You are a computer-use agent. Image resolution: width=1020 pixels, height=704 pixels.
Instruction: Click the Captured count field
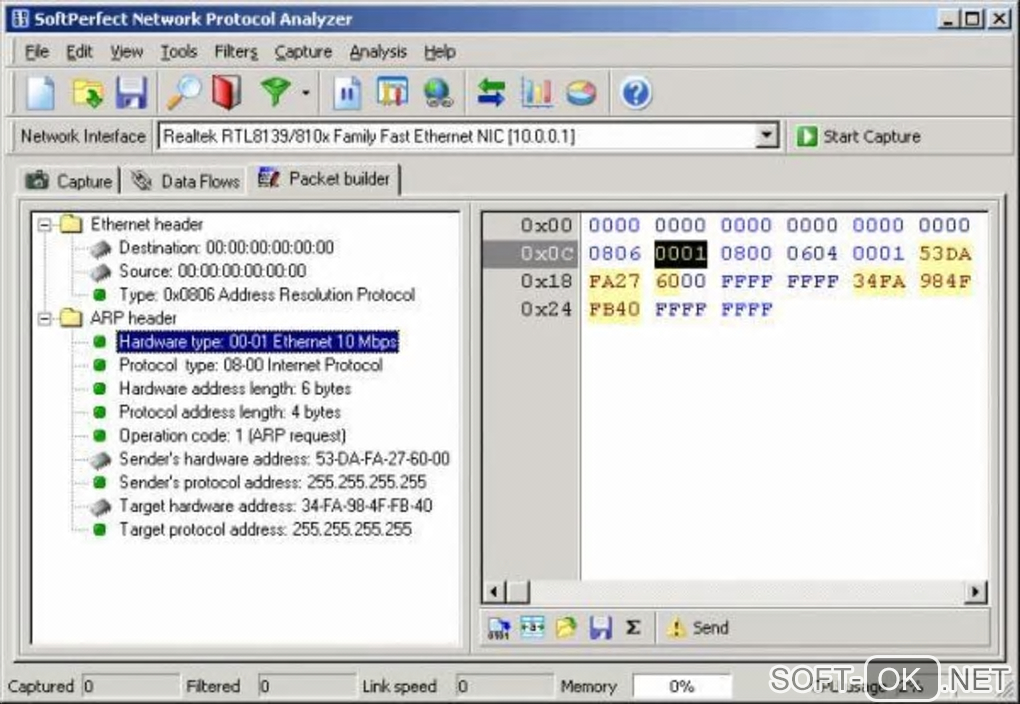(x=130, y=686)
